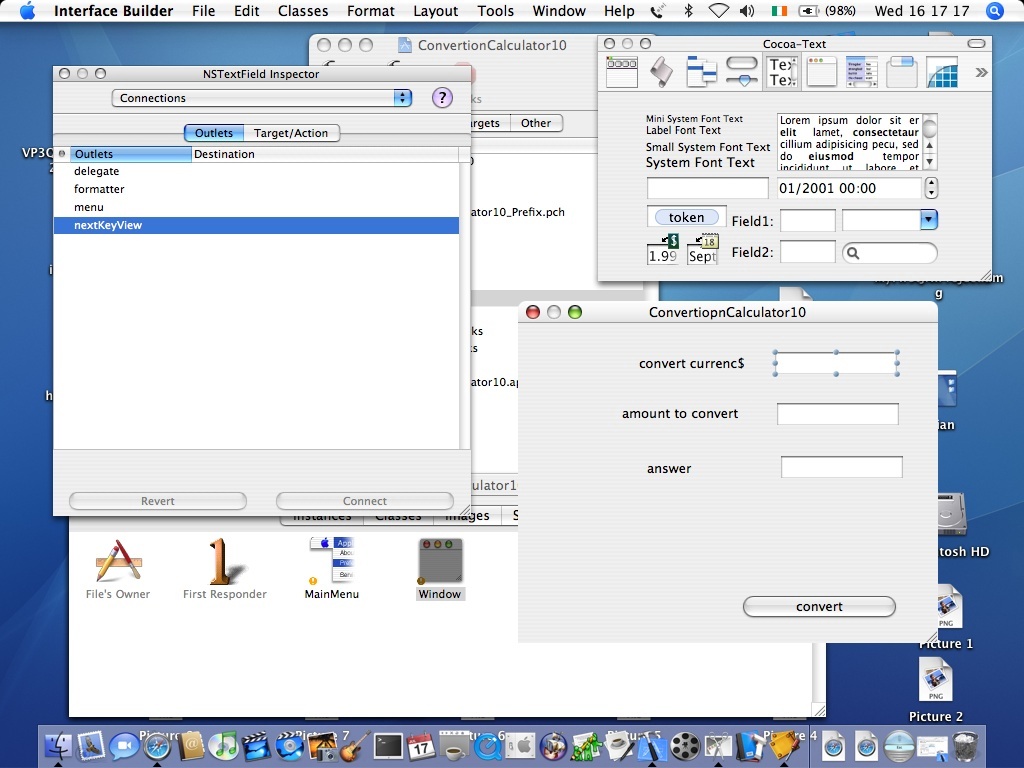The image size is (1024, 768).
Task: Click the Field1 form text box
Action: (x=808, y=220)
